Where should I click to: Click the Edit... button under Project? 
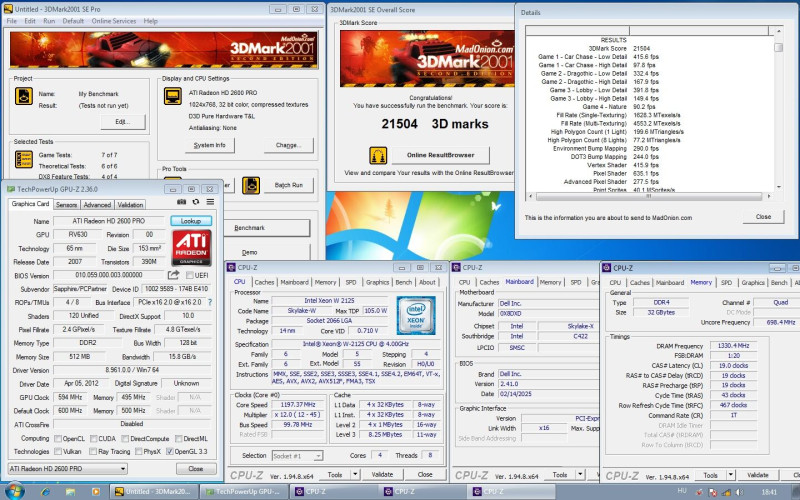[x=122, y=122]
